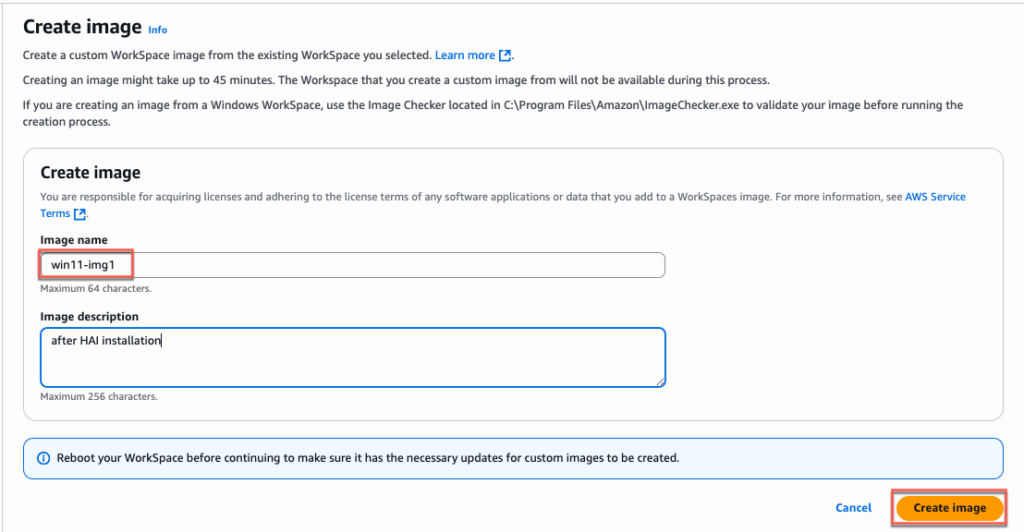
Task: Click the Maximum 64 characters hint text
Action: (x=95, y=288)
